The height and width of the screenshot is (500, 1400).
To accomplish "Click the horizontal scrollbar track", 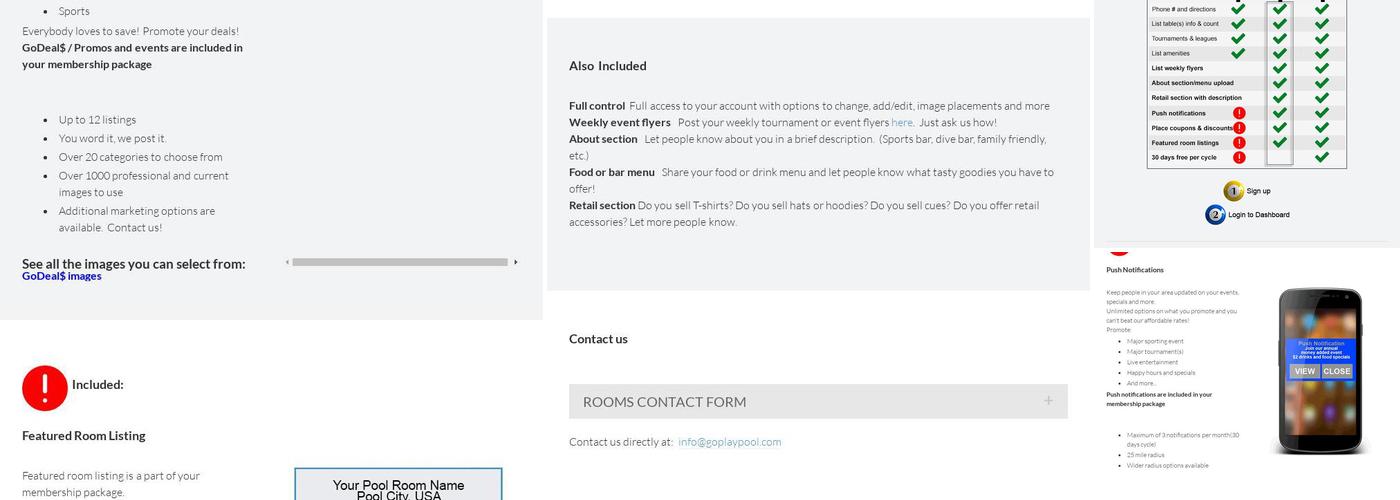I will click(400, 263).
